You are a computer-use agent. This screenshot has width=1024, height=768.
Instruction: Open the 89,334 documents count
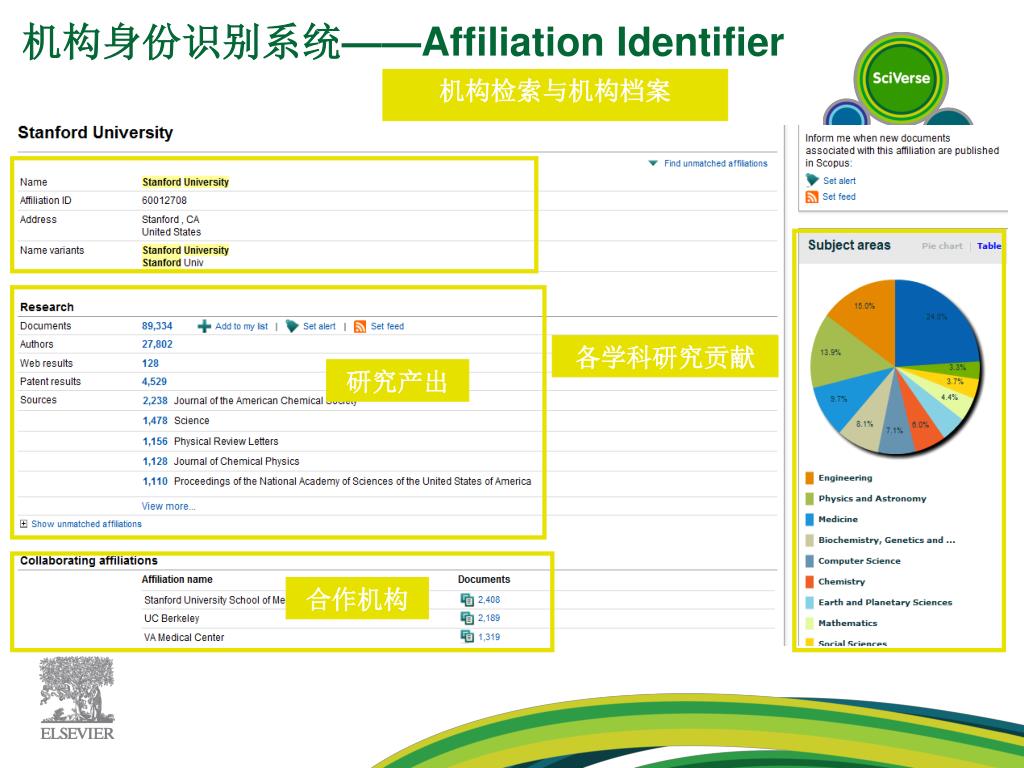[x=157, y=326]
